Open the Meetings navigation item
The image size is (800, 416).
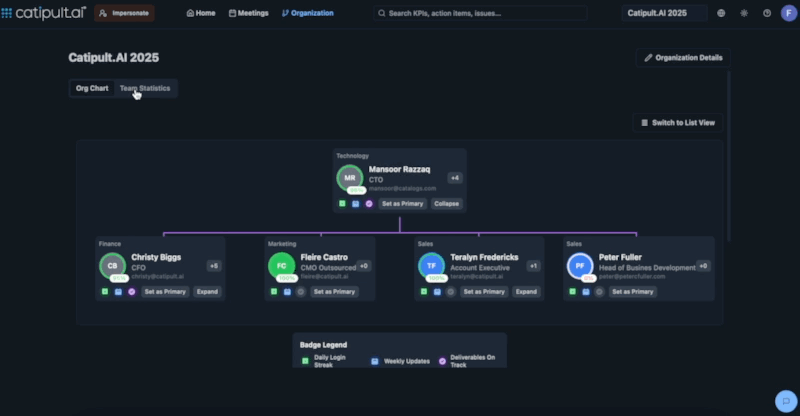tap(248, 13)
